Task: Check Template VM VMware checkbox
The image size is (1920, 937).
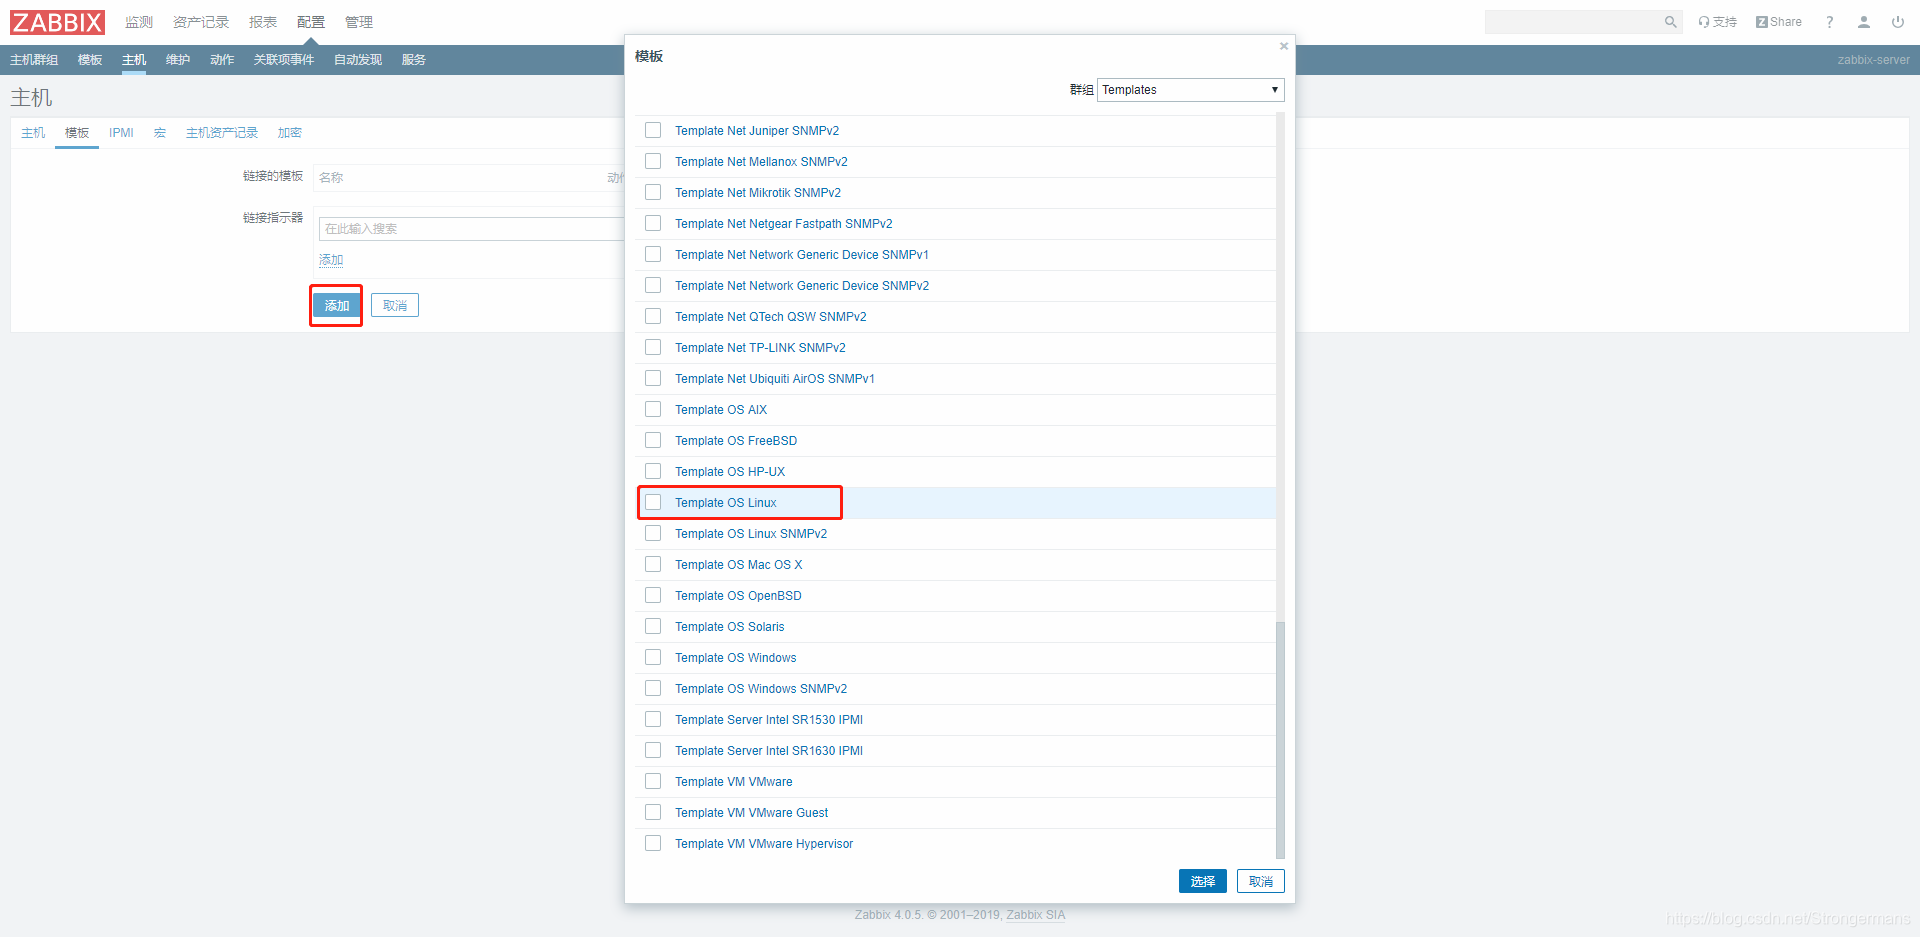Action: 653,781
